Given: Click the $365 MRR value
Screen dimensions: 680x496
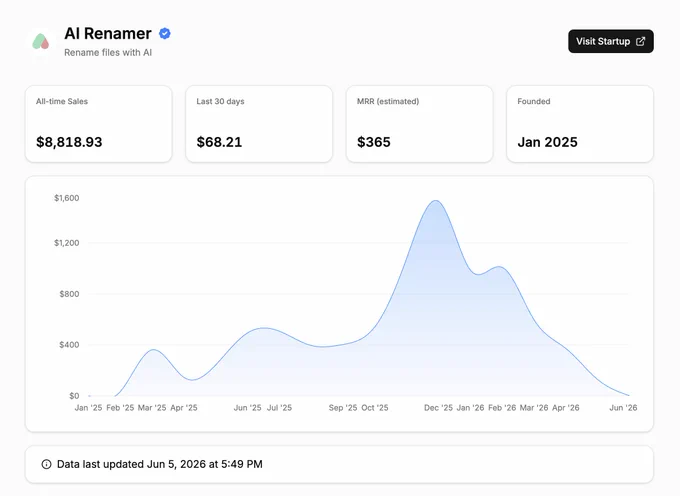Looking at the screenshot, I should click(374, 142).
